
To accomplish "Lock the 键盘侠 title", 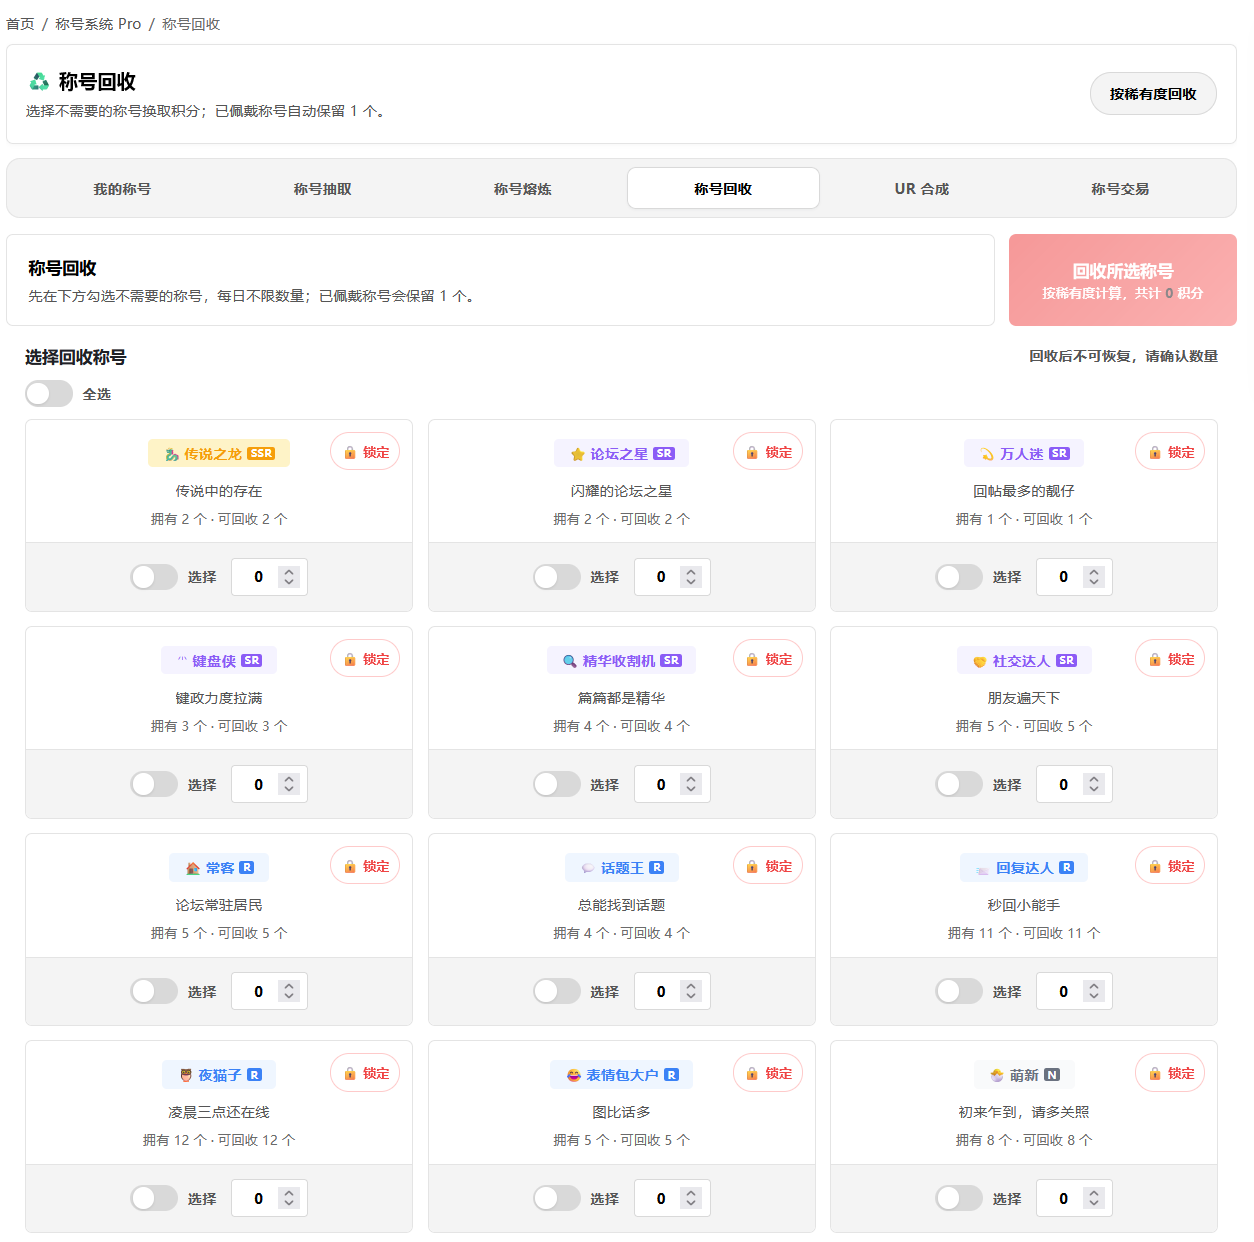I will click(x=365, y=659).
